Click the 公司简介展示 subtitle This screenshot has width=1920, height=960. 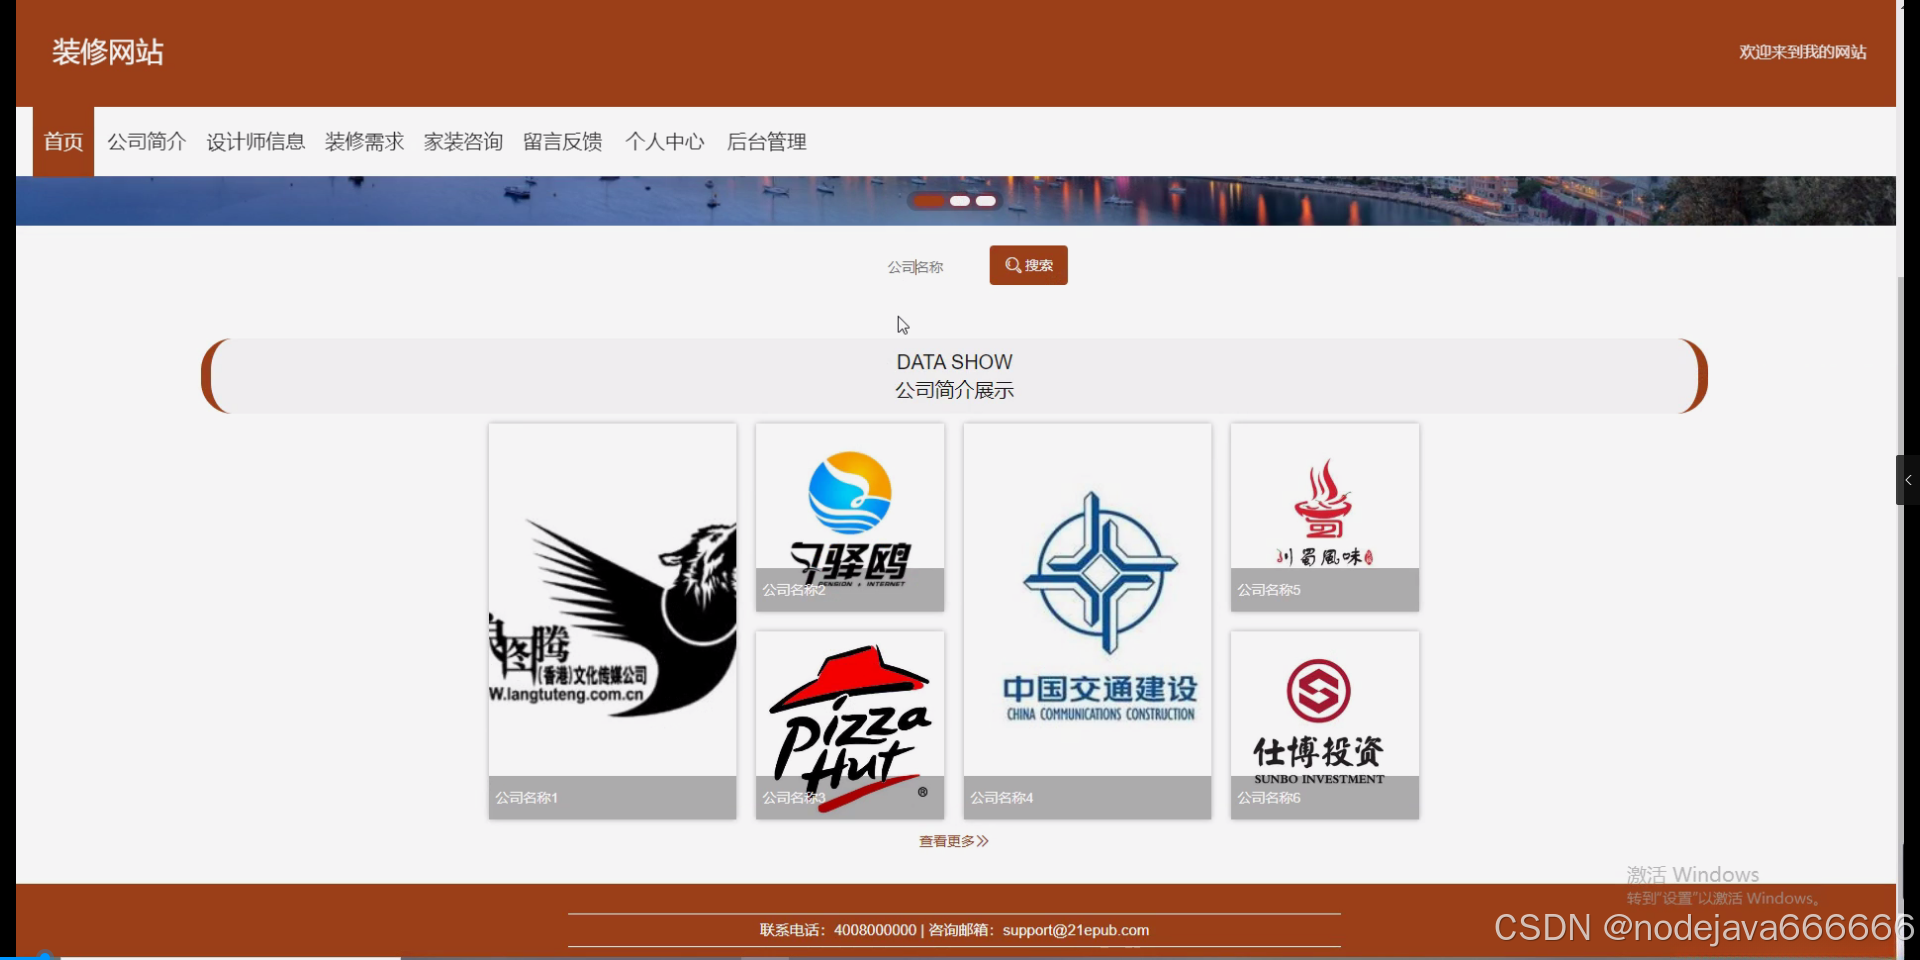point(954,390)
